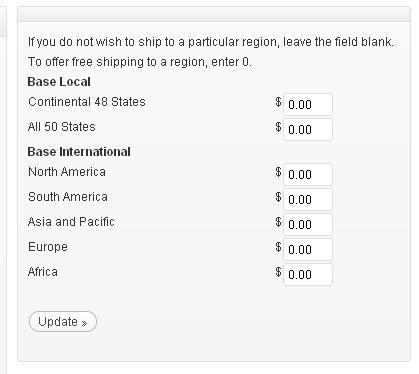Screen dimensions: 419x374
Task: Click the All 50 States label
Action: [62, 127]
